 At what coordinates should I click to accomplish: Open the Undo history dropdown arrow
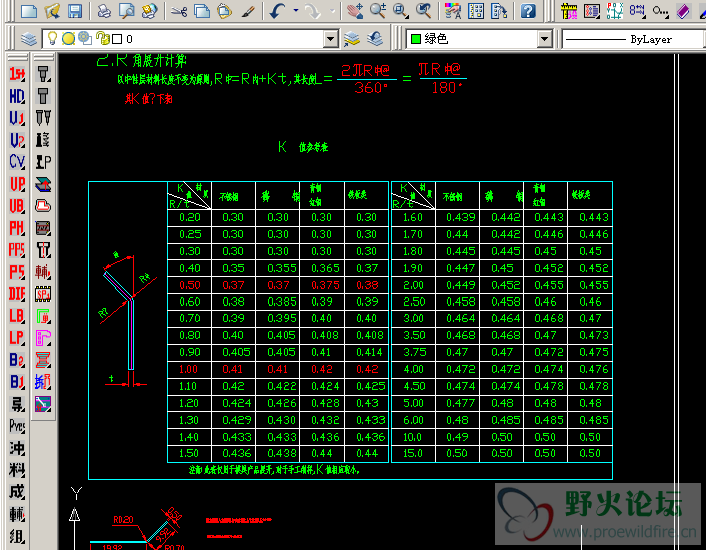296,11
